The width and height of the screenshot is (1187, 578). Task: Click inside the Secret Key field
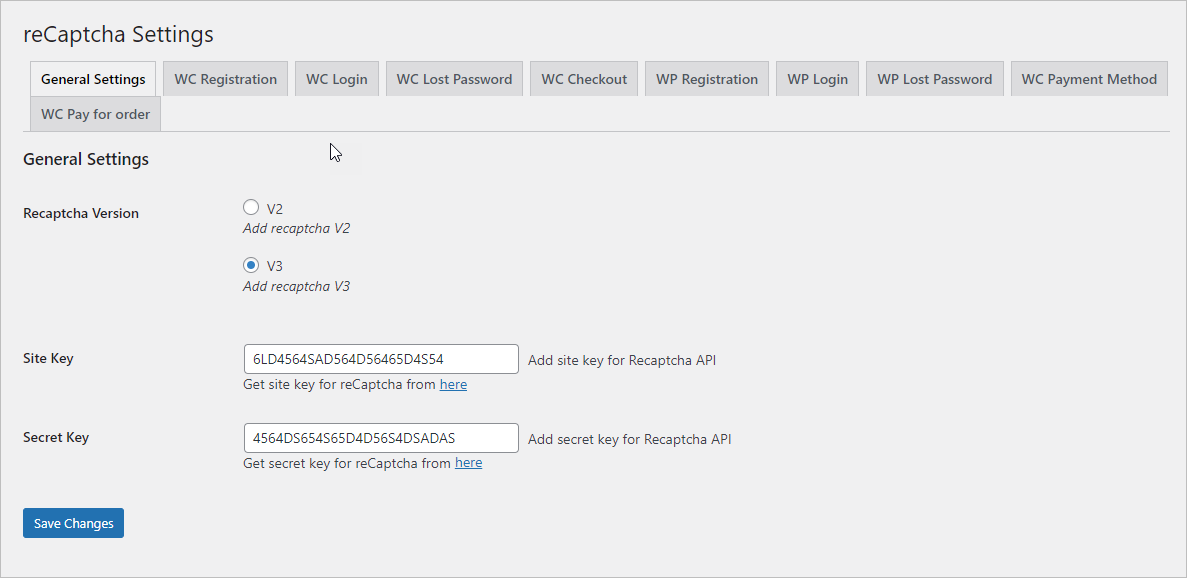(380, 437)
